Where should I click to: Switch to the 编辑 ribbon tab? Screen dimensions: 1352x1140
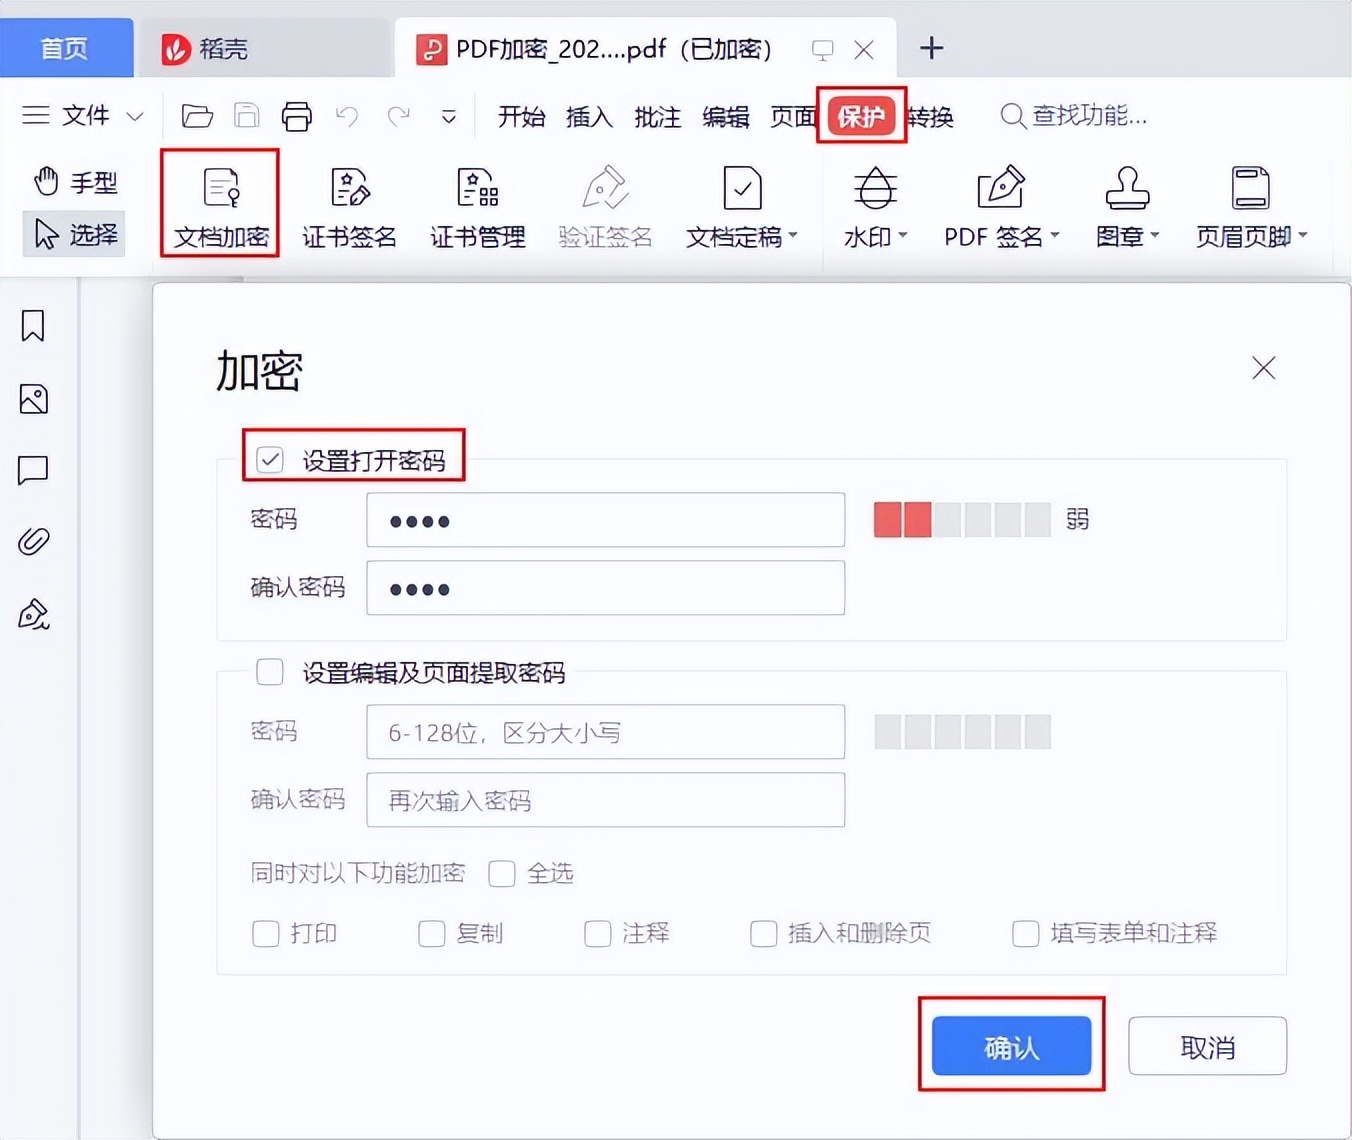[725, 117]
